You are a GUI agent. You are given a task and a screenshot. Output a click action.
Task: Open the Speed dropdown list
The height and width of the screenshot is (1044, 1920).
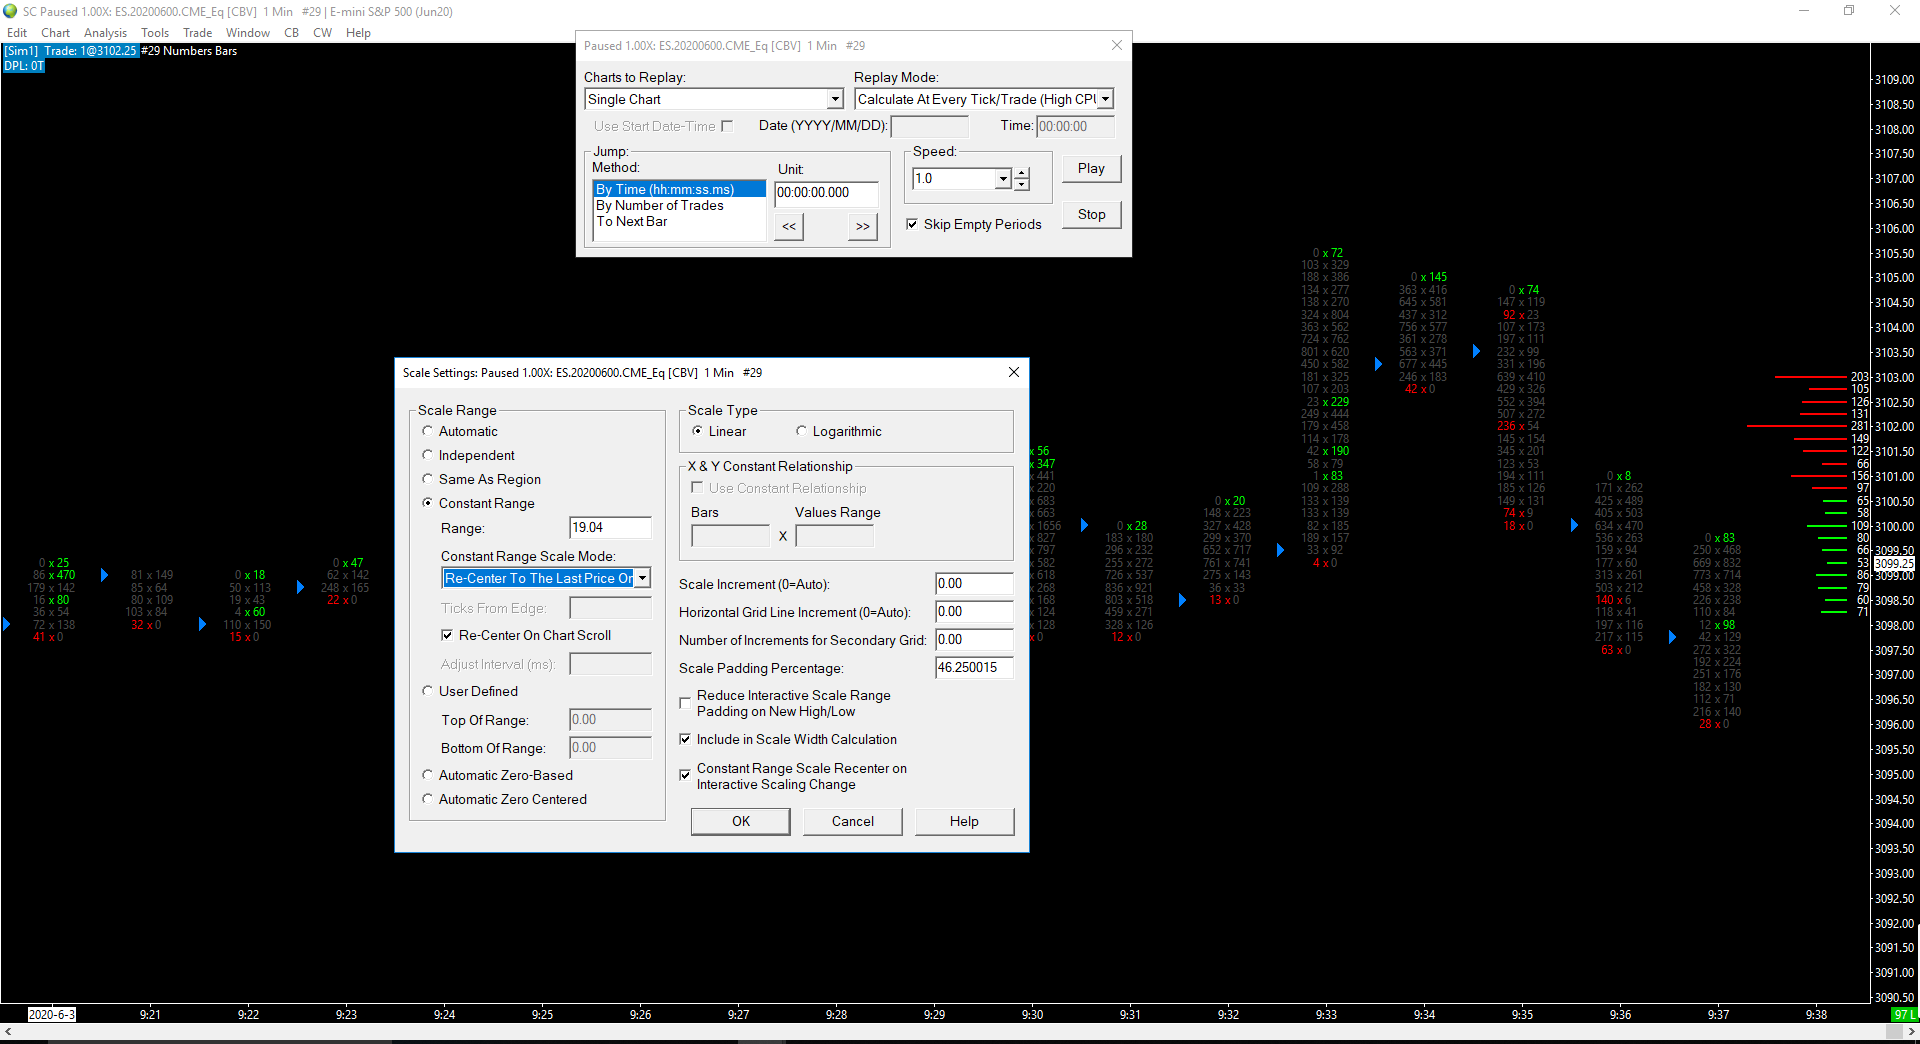[1003, 179]
